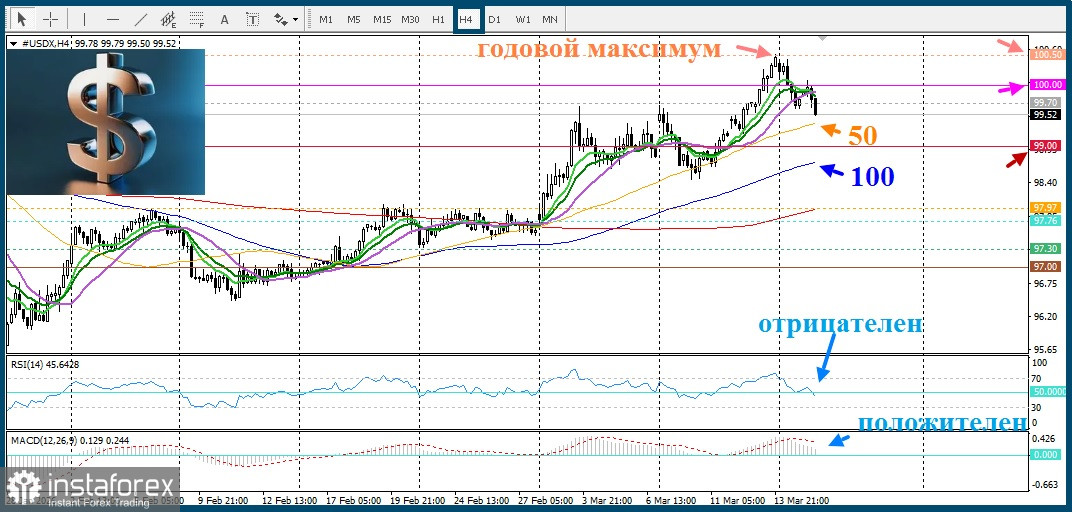The height and width of the screenshot is (512, 1072).
Task: Click the M30 timeframe button
Action: (410, 19)
